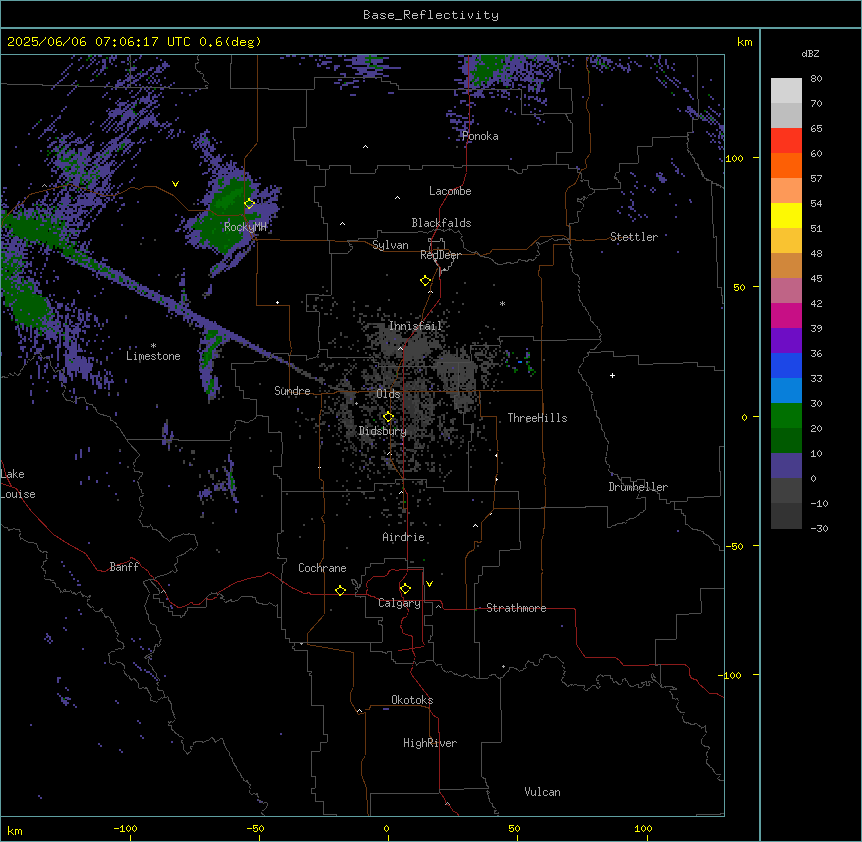Select the Strathmore label

tap(516, 608)
